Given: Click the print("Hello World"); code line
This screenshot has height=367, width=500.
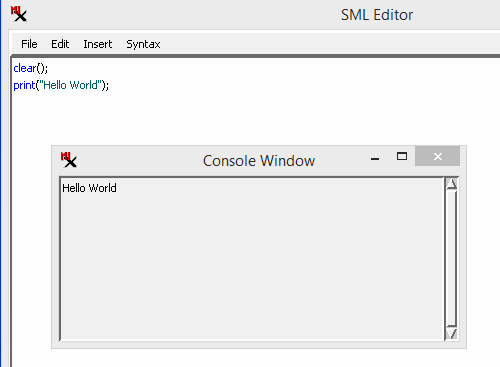Looking at the screenshot, I should coord(61,85).
